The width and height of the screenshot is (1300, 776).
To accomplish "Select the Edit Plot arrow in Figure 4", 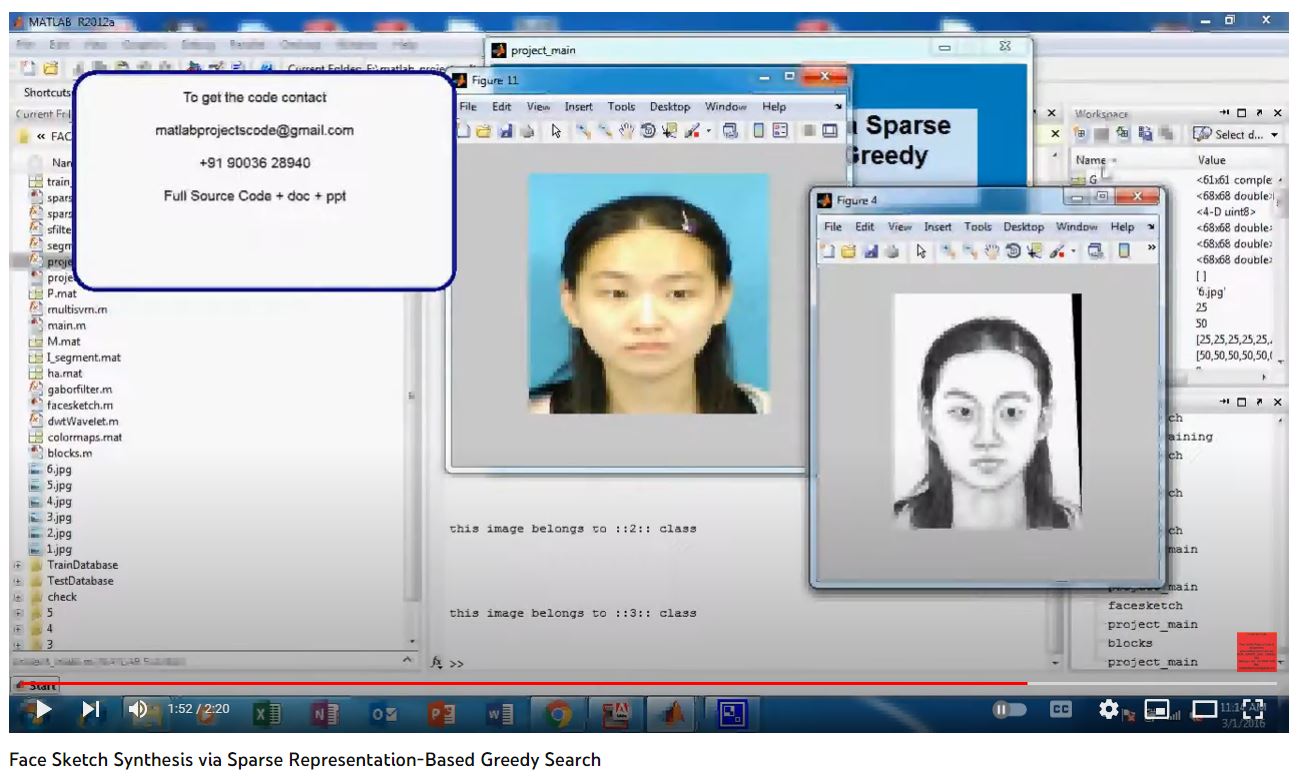I will tap(919, 251).
